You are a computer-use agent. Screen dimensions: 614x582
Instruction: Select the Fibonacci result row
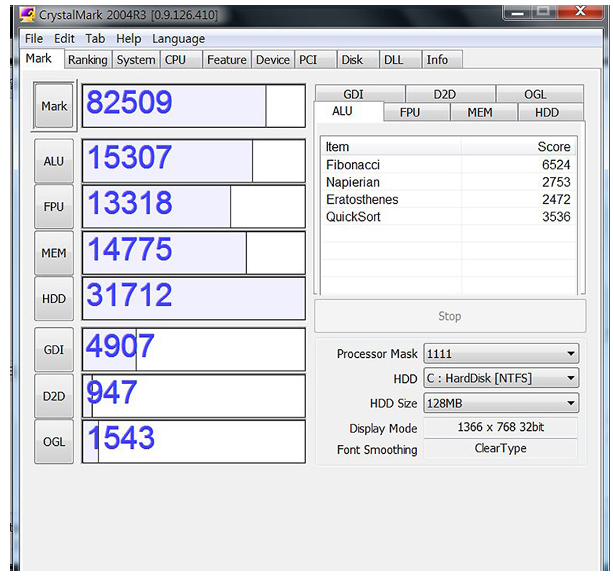point(448,164)
